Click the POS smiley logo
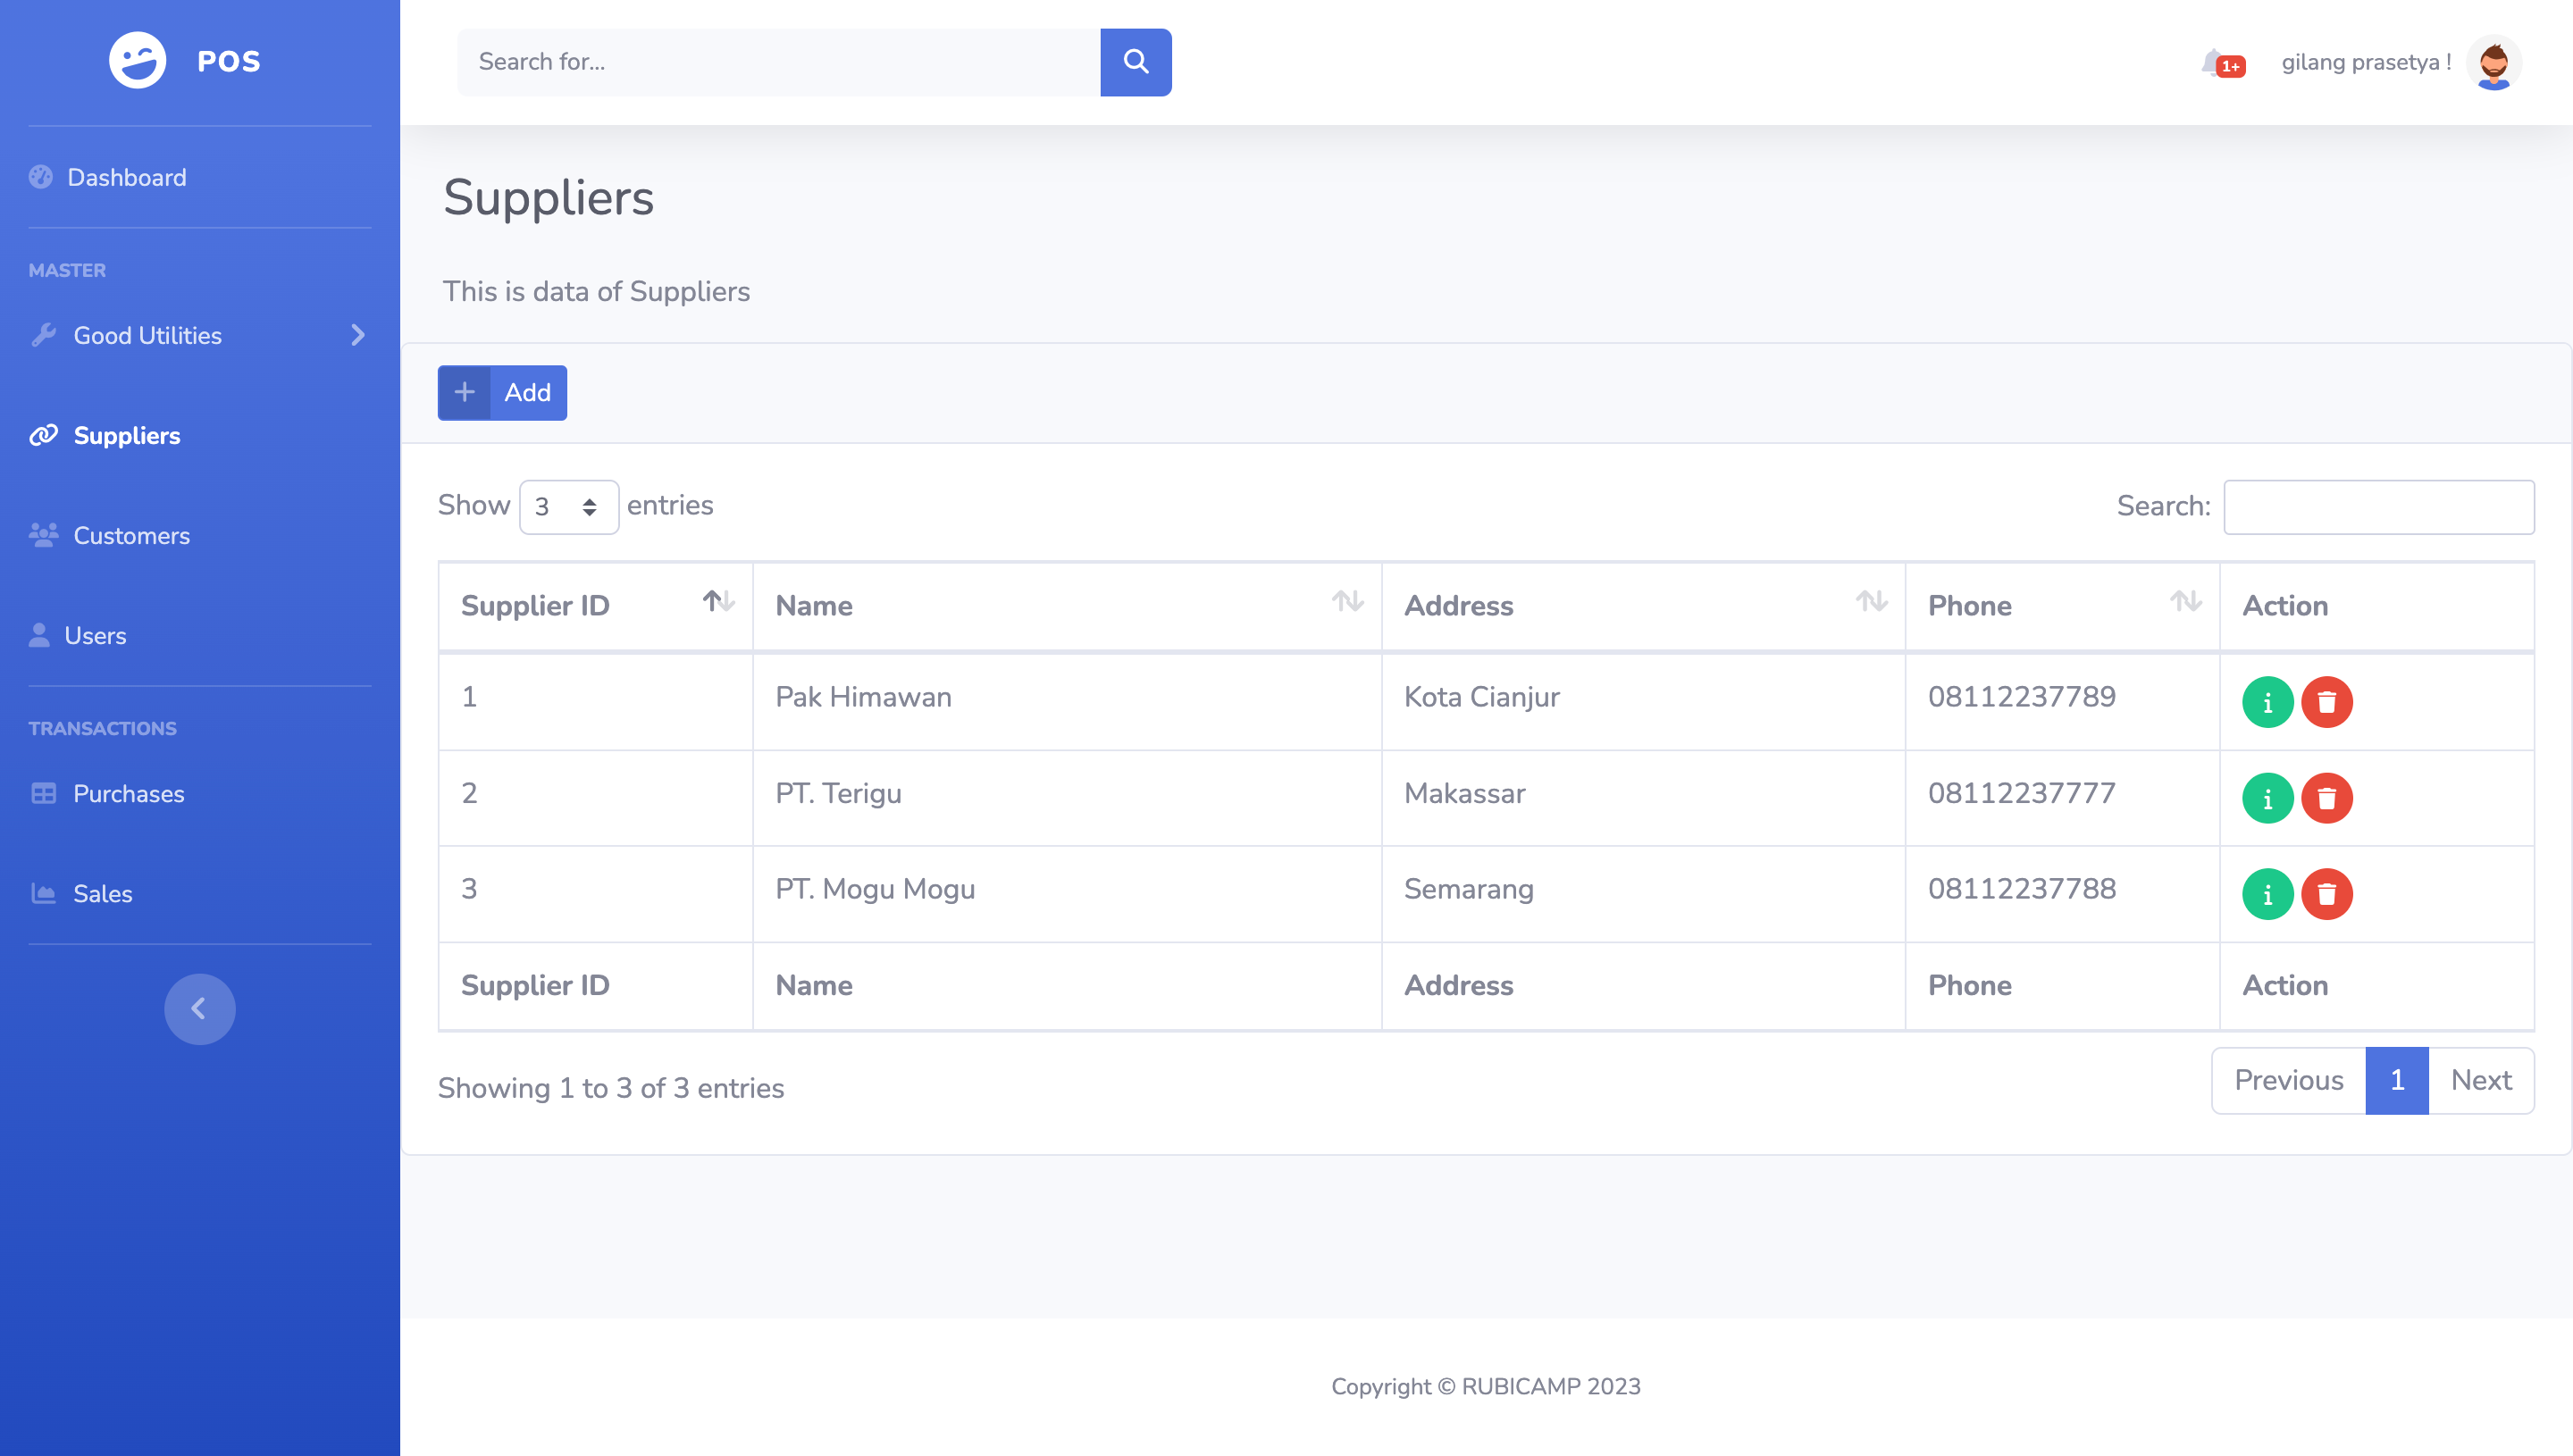The image size is (2573, 1456). [138, 61]
